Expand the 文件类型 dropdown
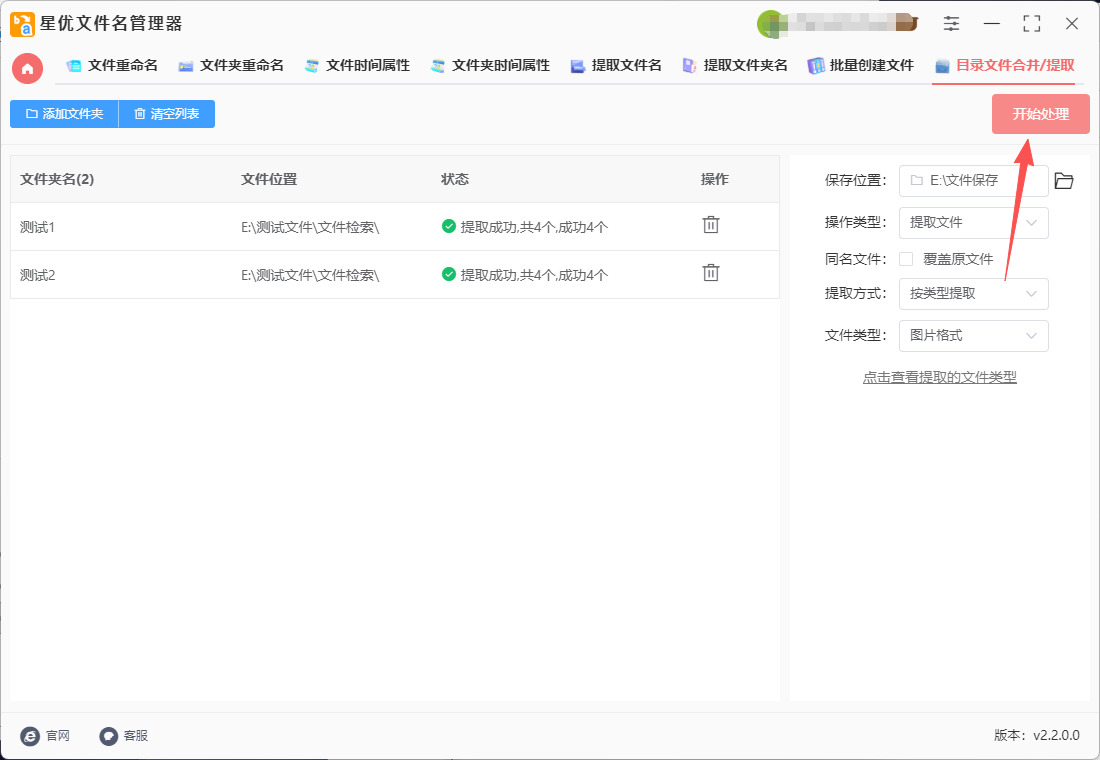 click(x=973, y=336)
